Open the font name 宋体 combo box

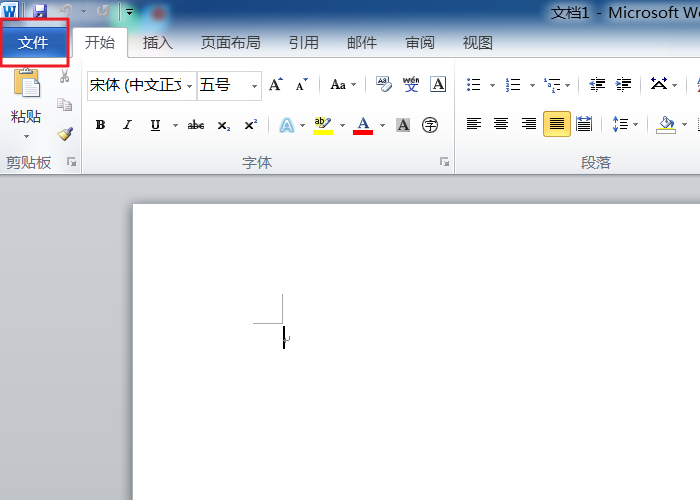142,85
